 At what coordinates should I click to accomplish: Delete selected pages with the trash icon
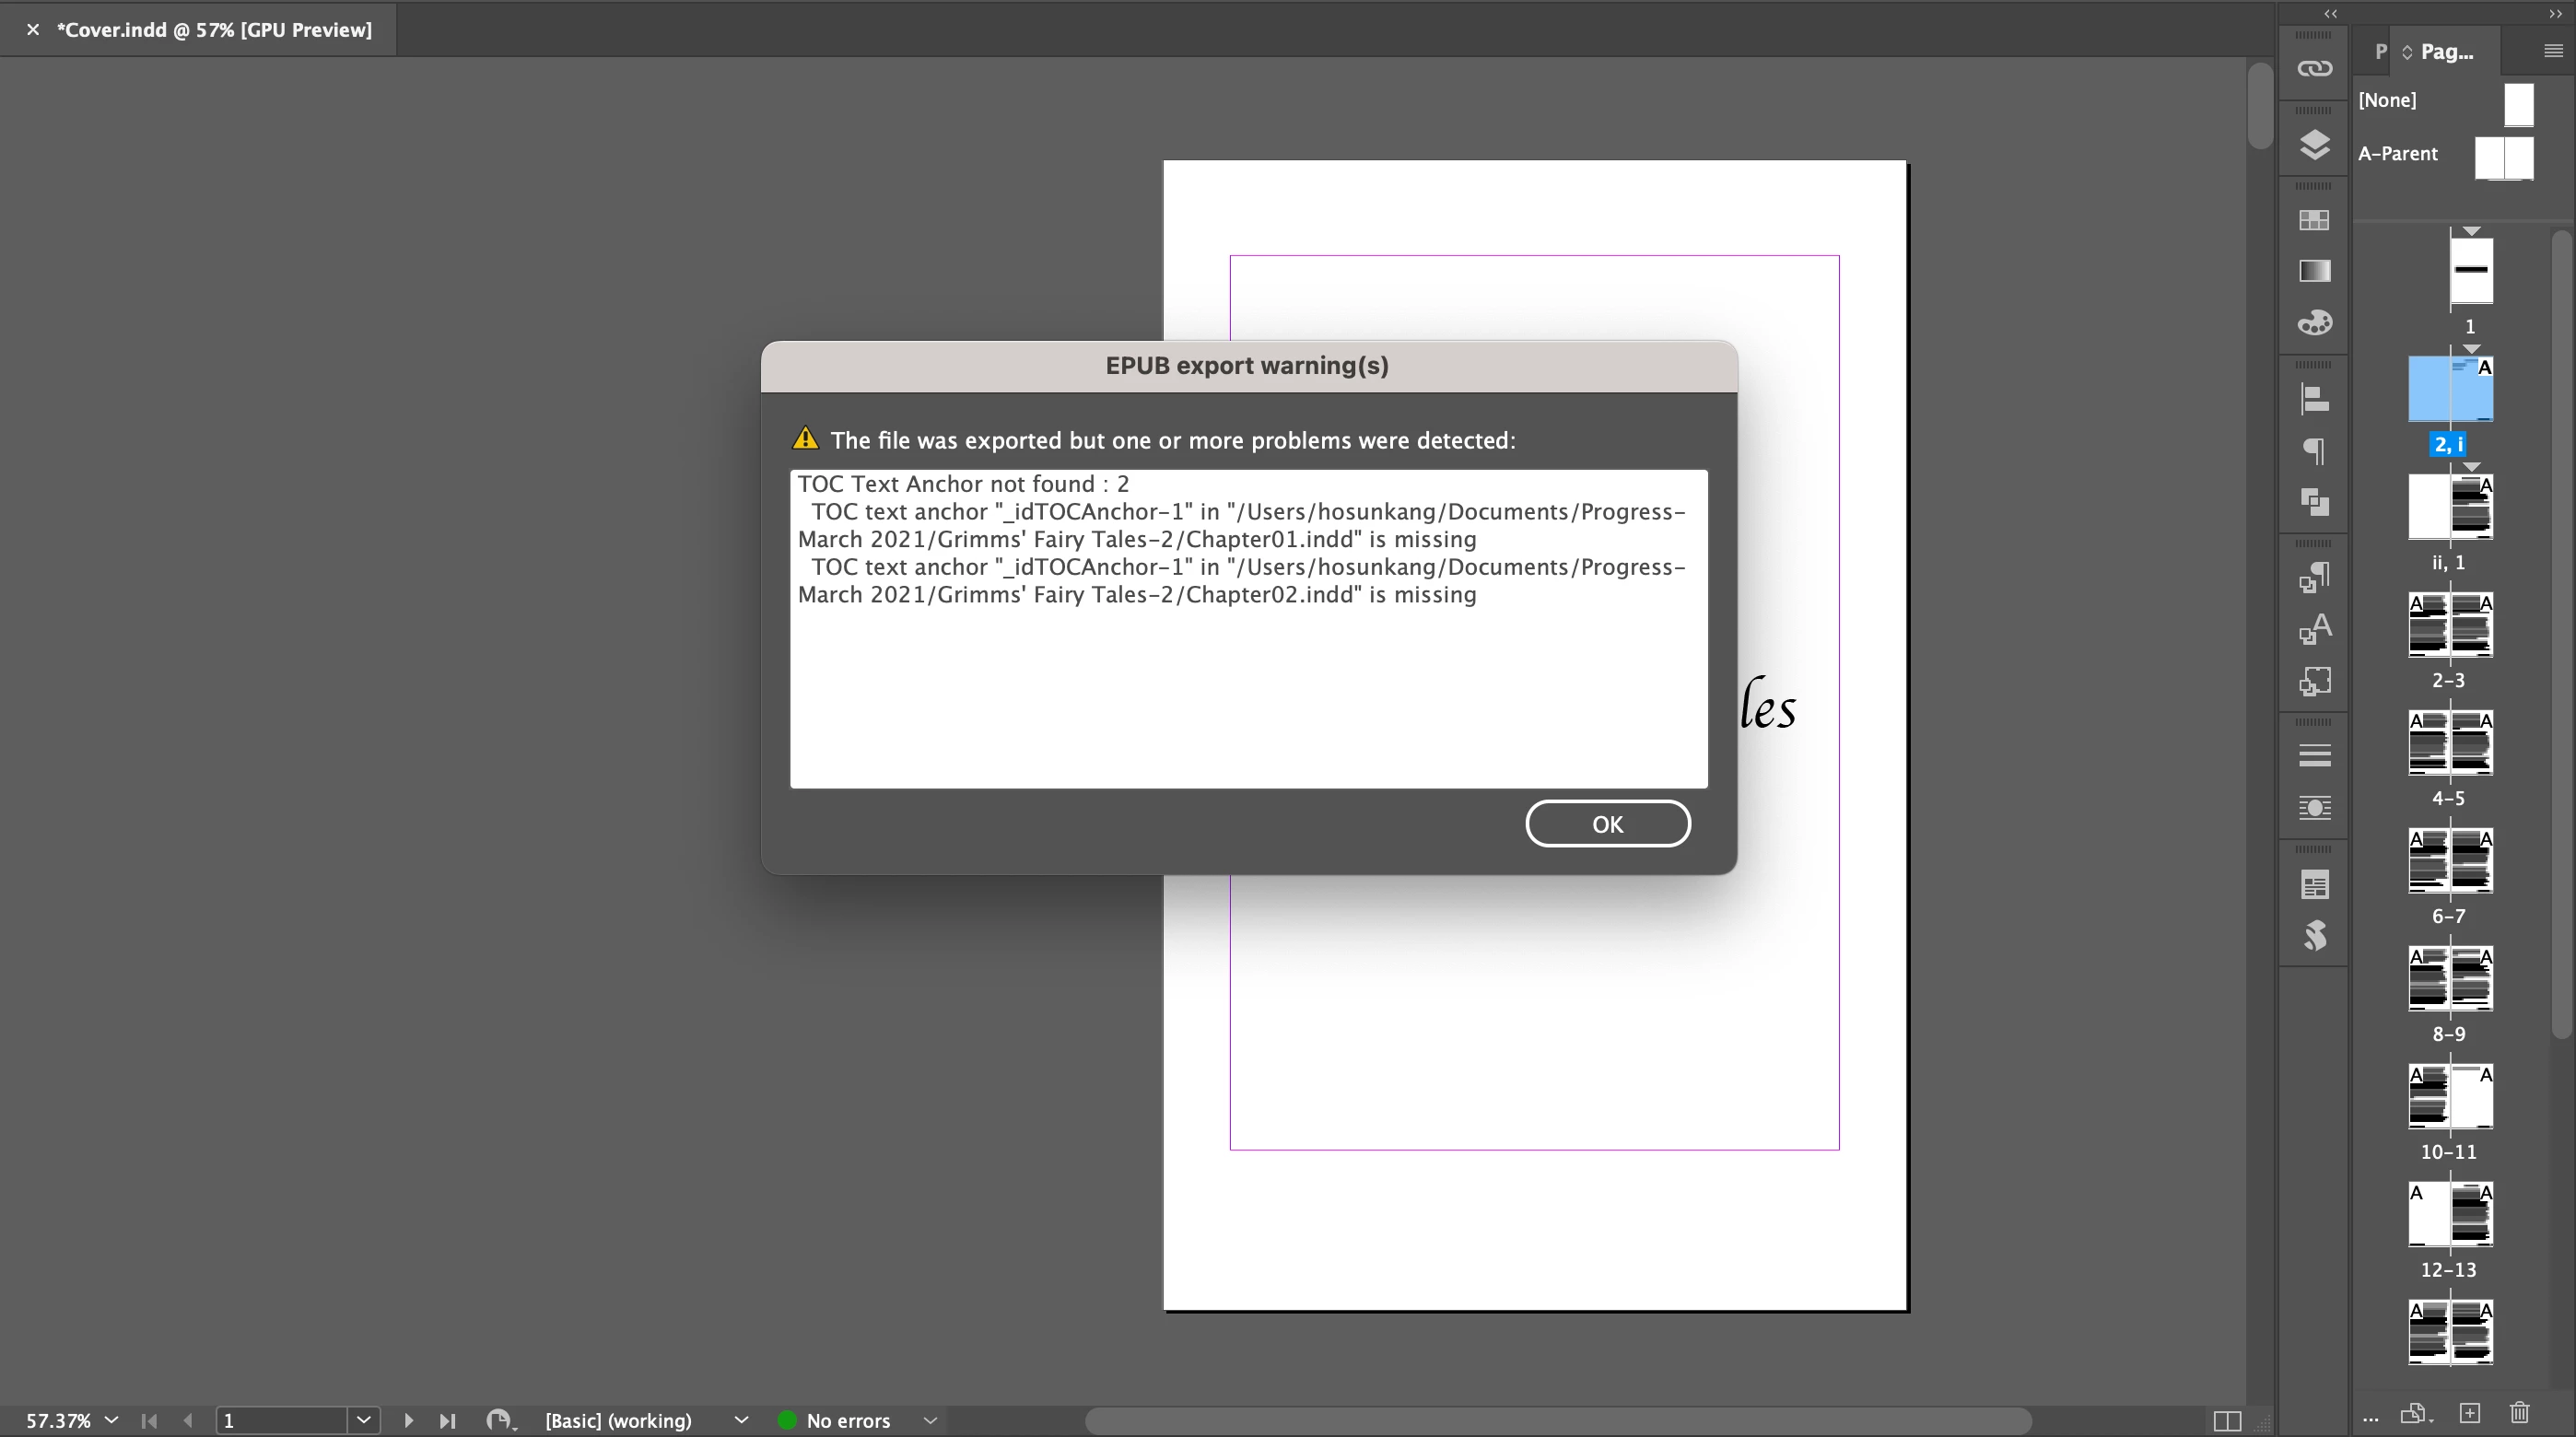[2519, 1413]
